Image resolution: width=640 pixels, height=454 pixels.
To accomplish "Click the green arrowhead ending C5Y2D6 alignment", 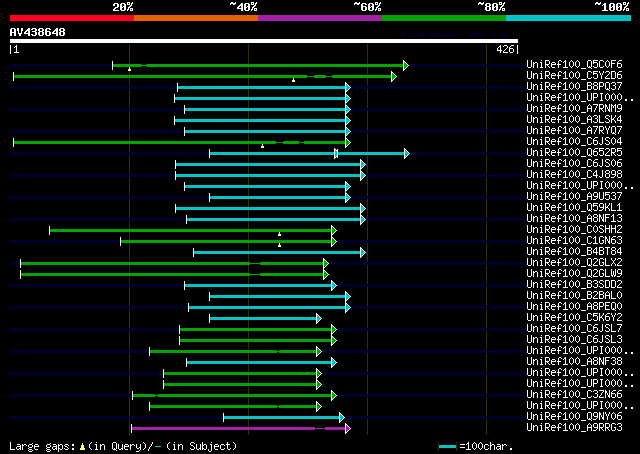I will point(393,76).
